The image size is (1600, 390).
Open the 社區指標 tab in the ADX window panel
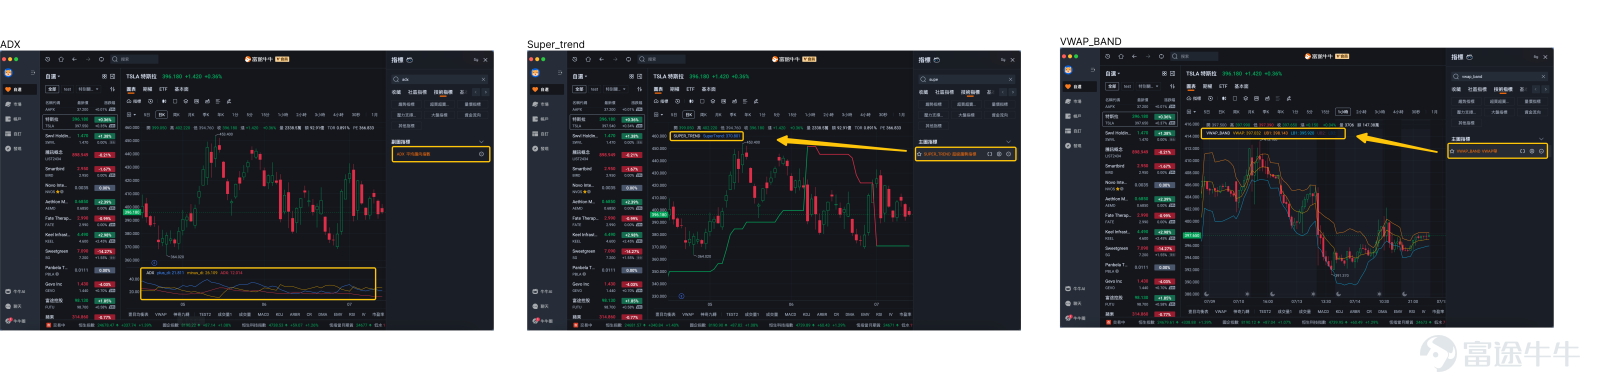click(x=417, y=92)
